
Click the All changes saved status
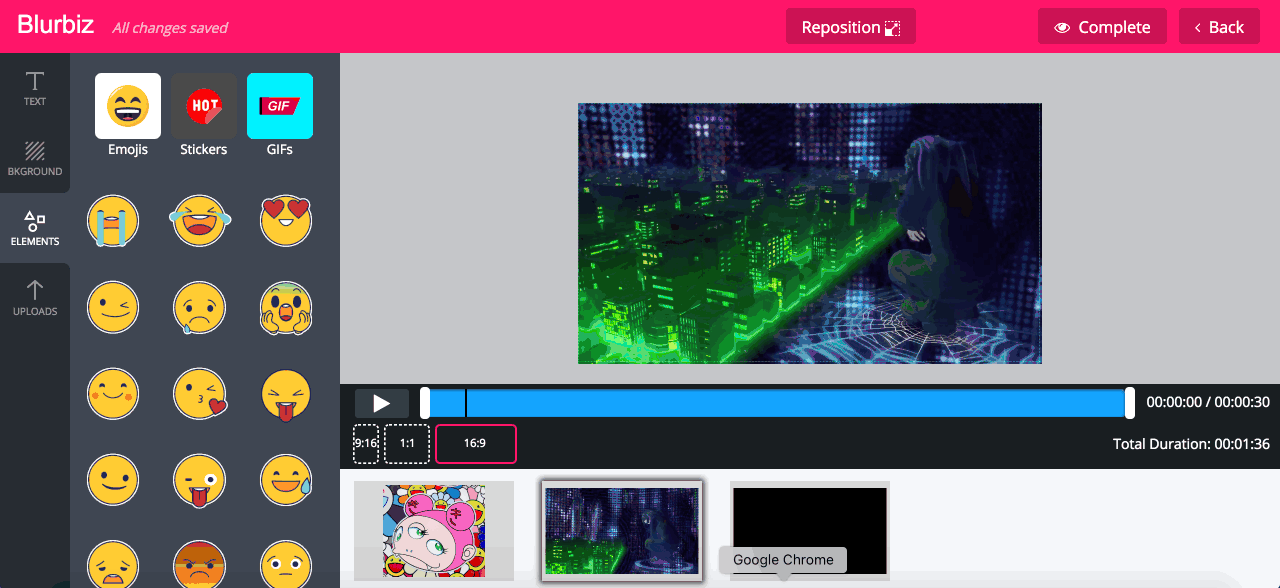(170, 28)
